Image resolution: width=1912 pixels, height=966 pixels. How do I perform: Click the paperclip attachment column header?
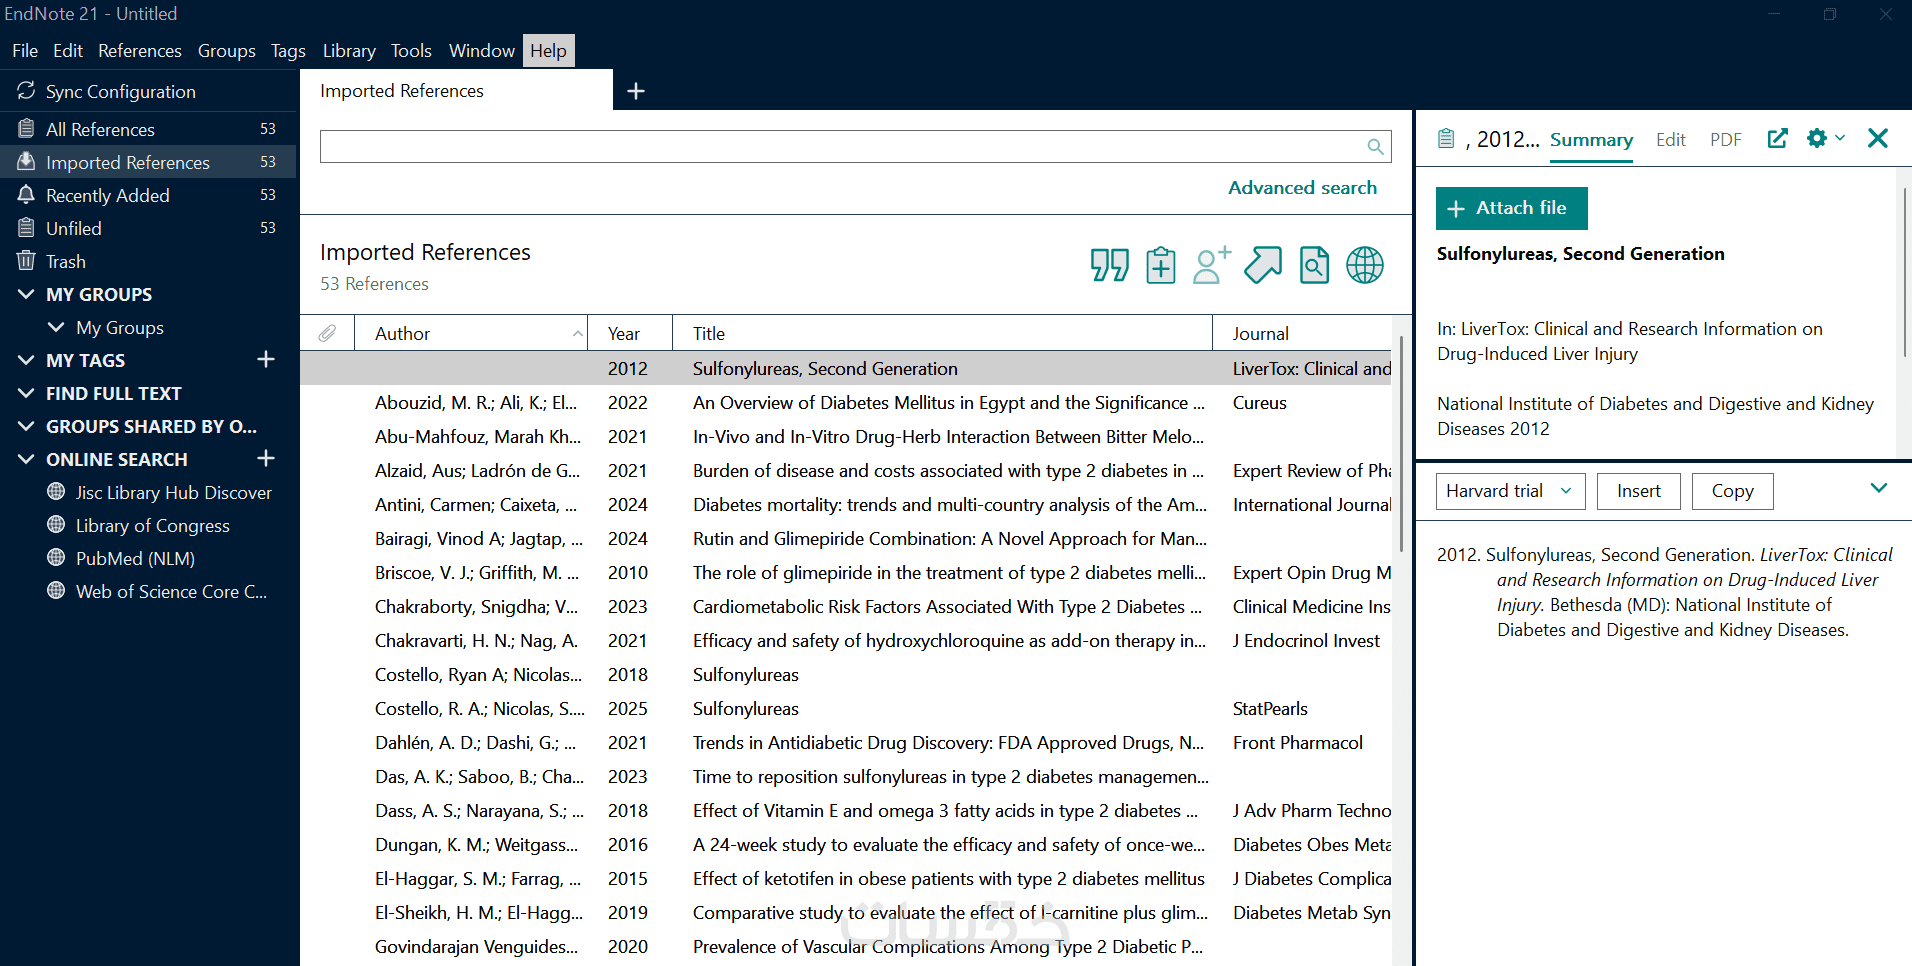(x=327, y=333)
